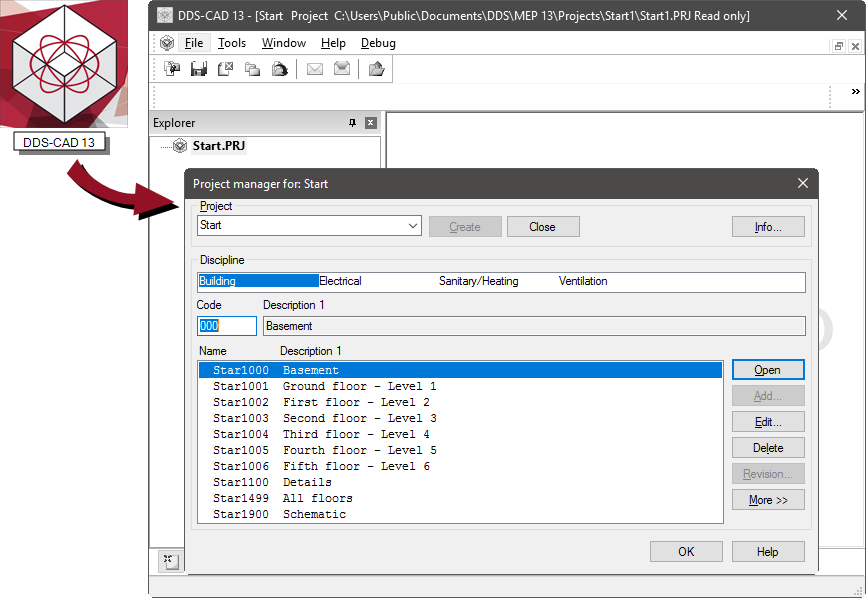The width and height of the screenshot is (866, 600).
Task: Click the greyed-out Revision... button
Action: click(768, 473)
